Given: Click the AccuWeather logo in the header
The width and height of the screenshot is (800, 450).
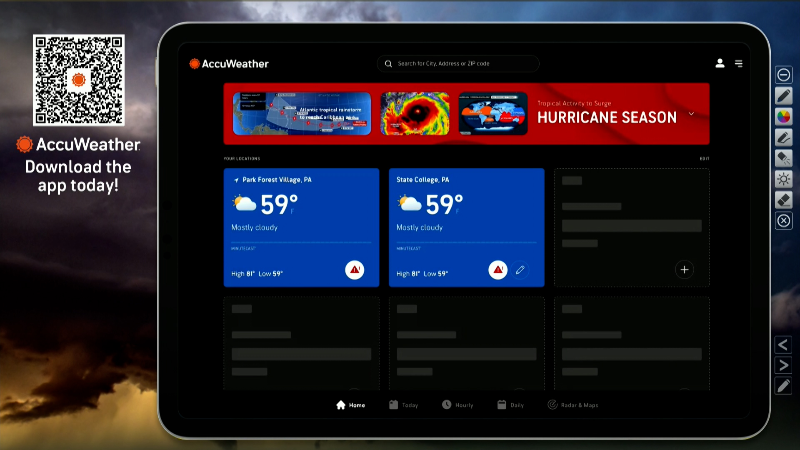Looking at the screenshot, I should coord(229,64).
